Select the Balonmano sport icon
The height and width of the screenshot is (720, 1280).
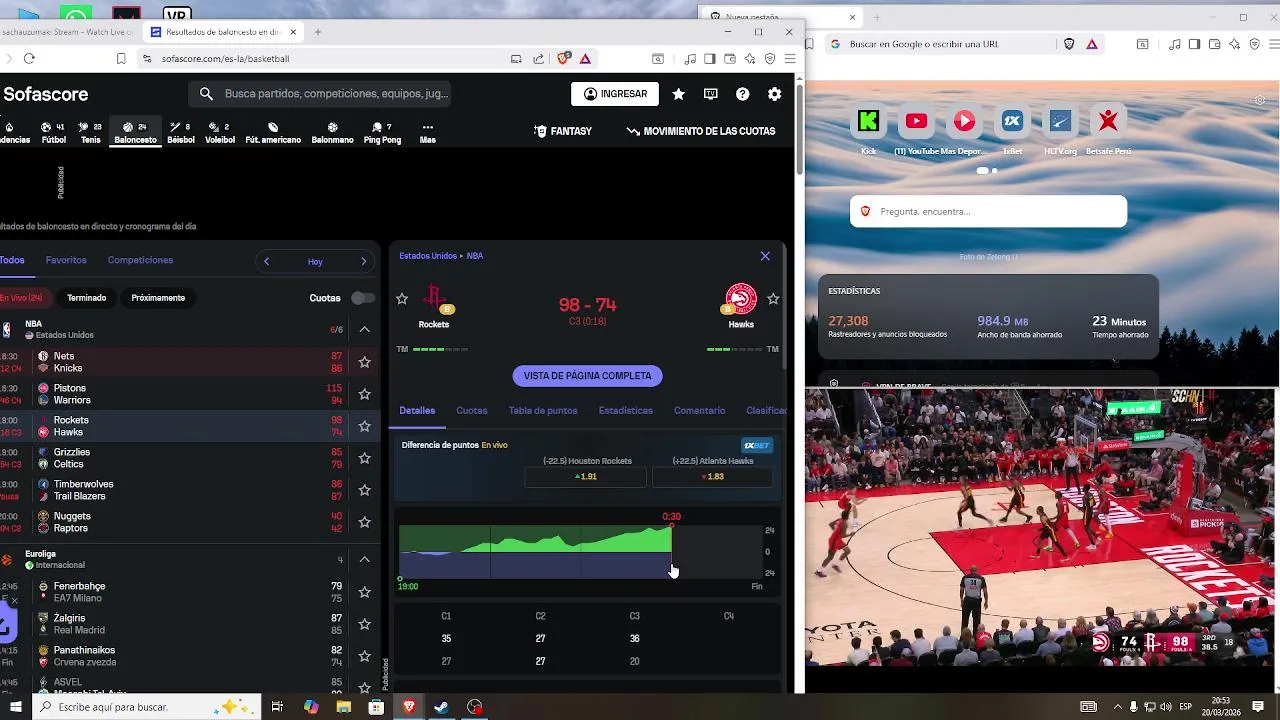(333, 133)
